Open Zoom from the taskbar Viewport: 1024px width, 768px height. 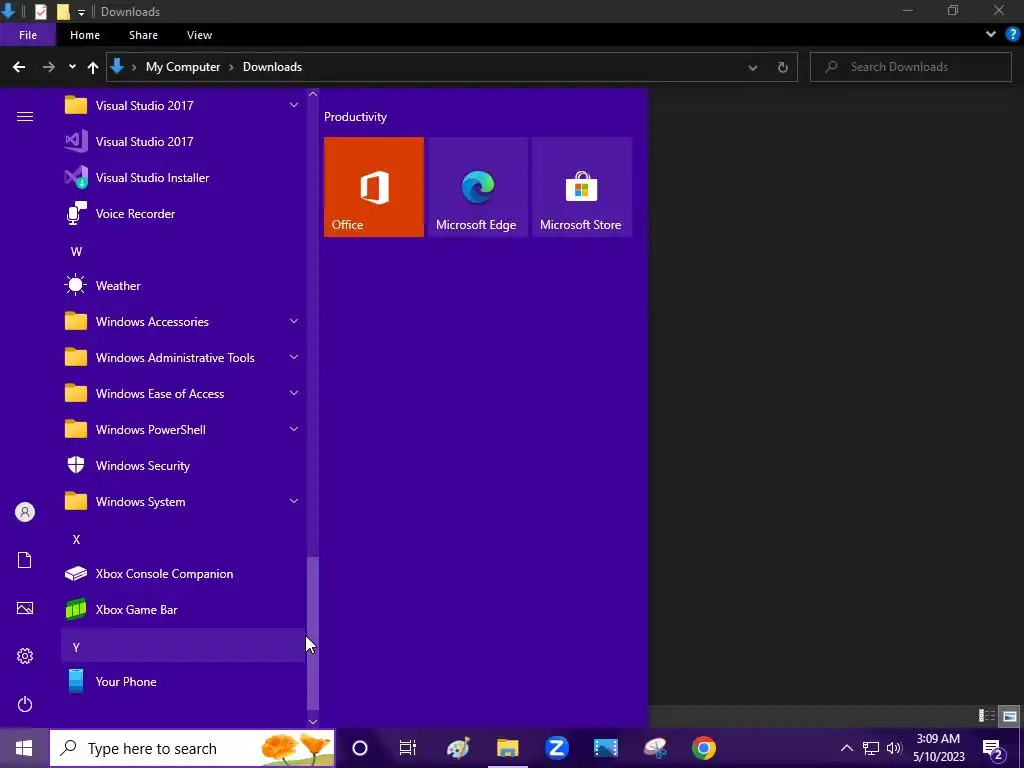click(x=556, y=748)
